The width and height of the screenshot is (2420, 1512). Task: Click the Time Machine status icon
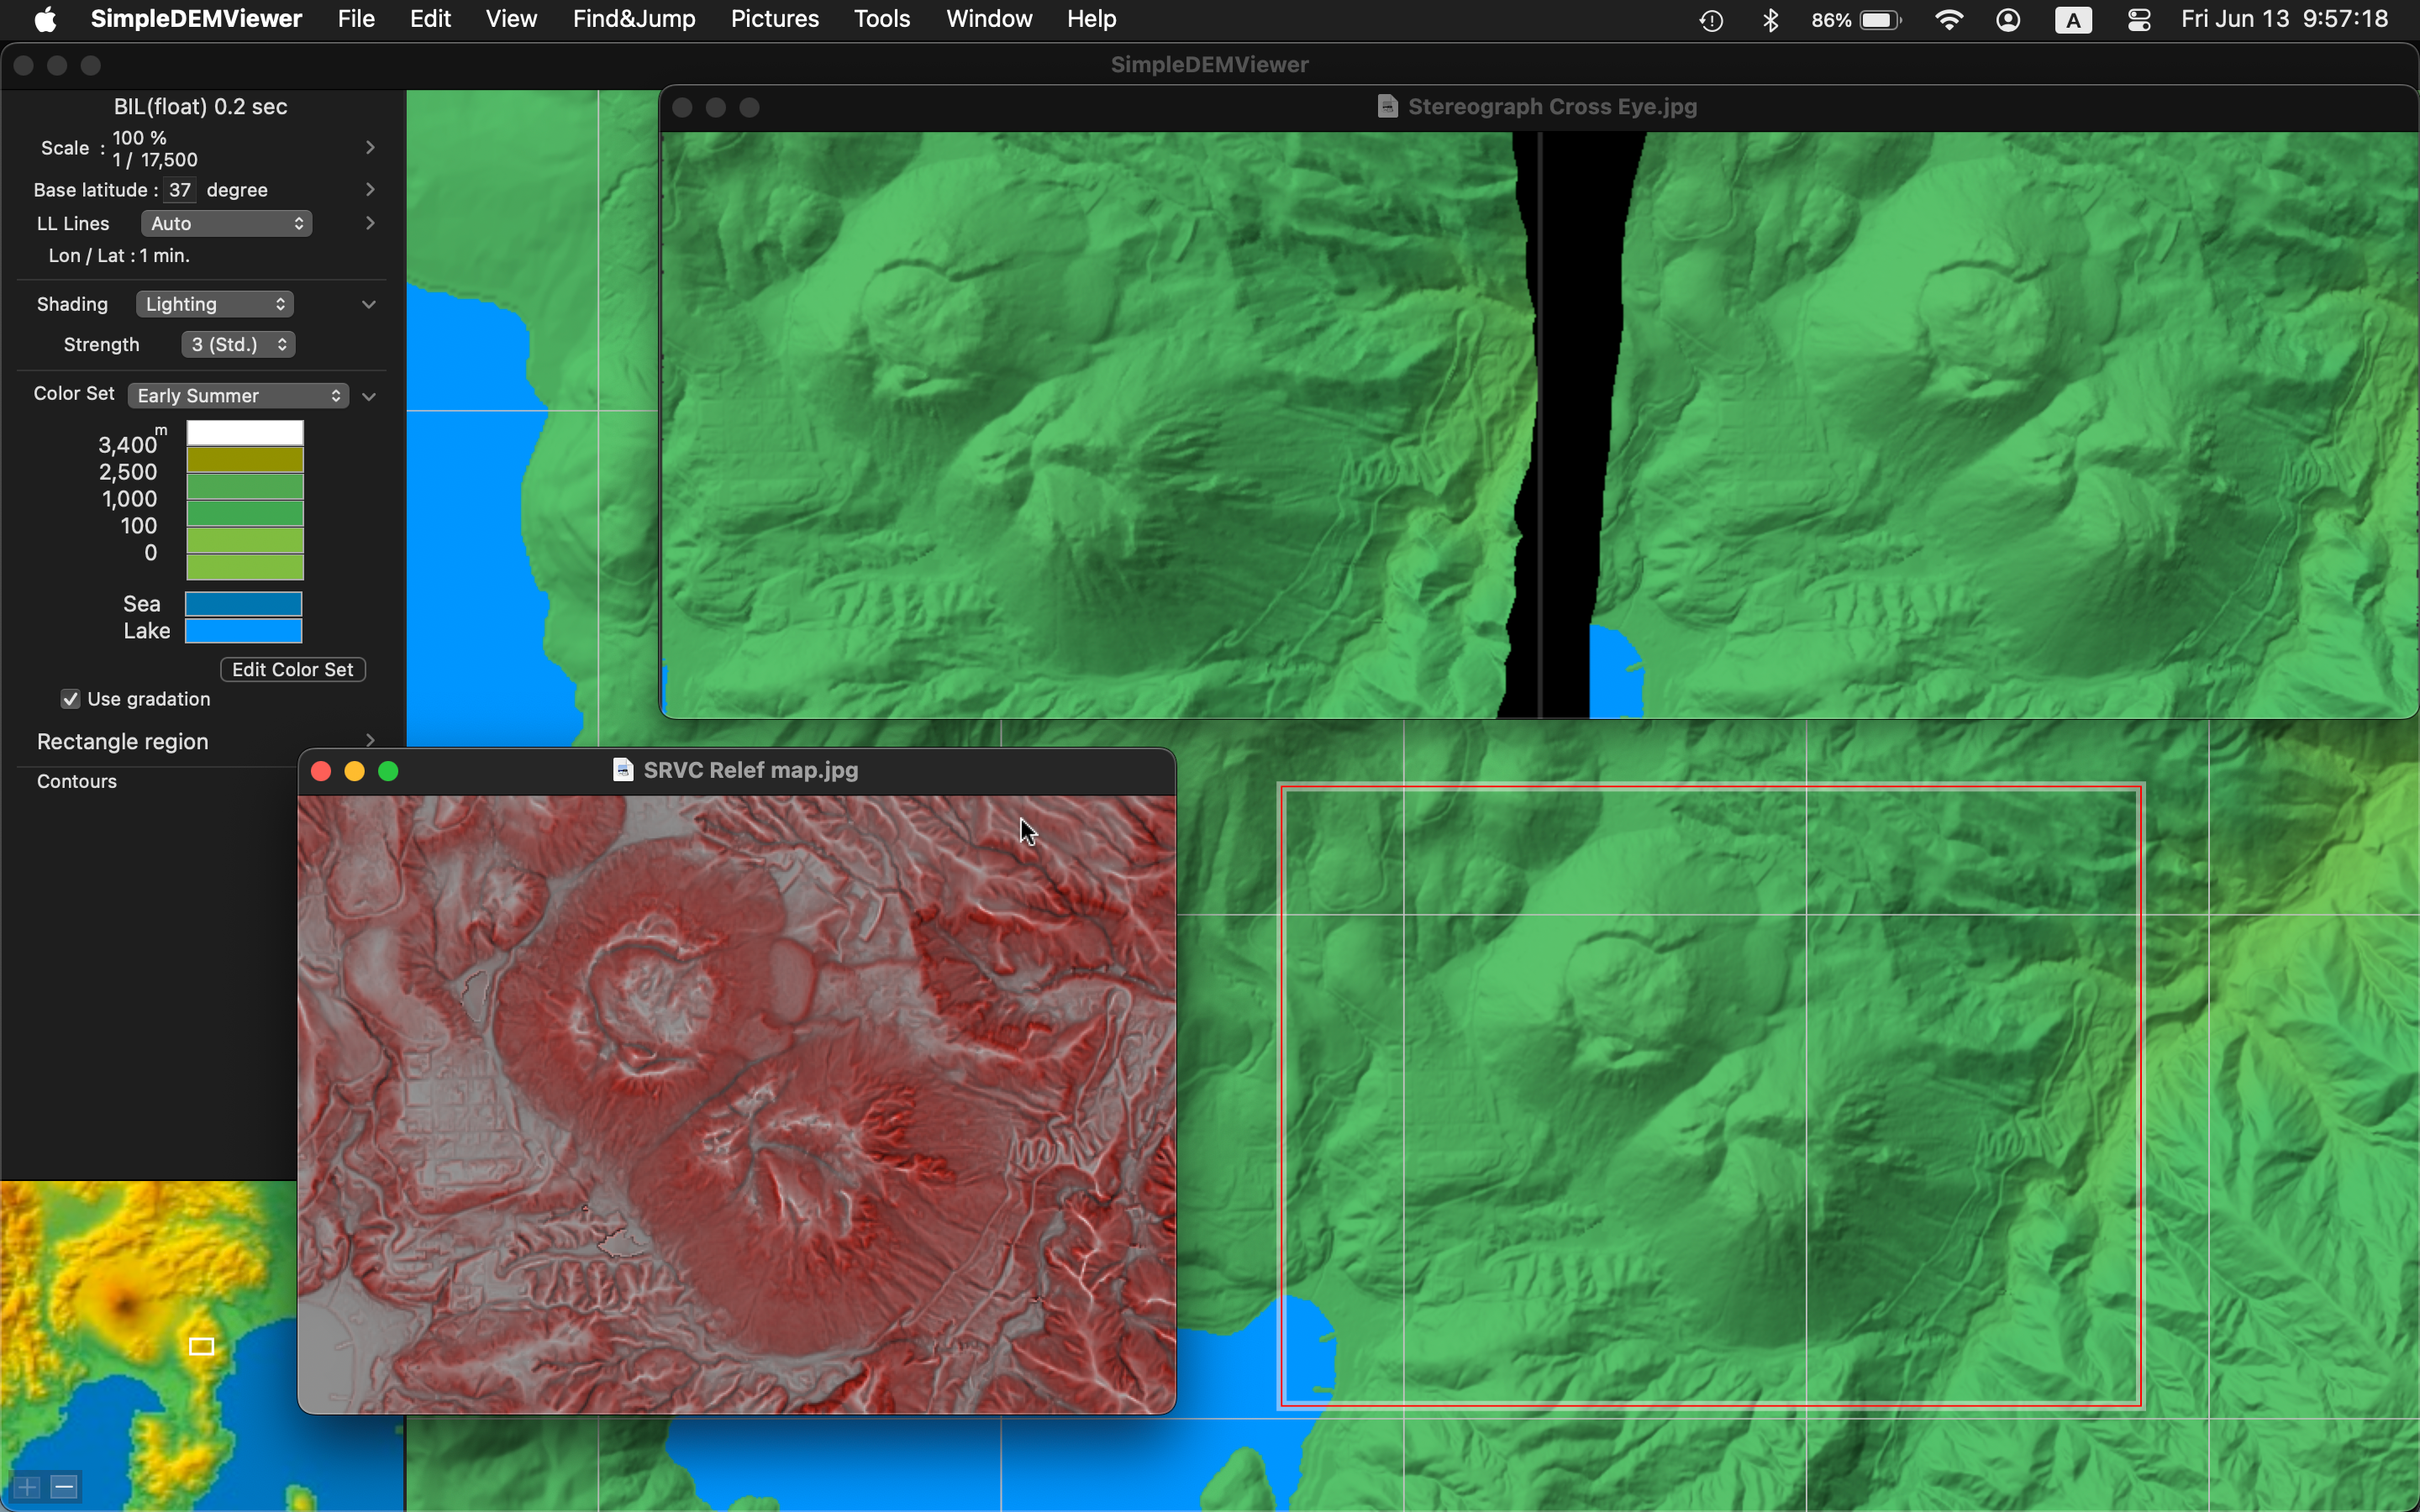[x=1711, y=20]
